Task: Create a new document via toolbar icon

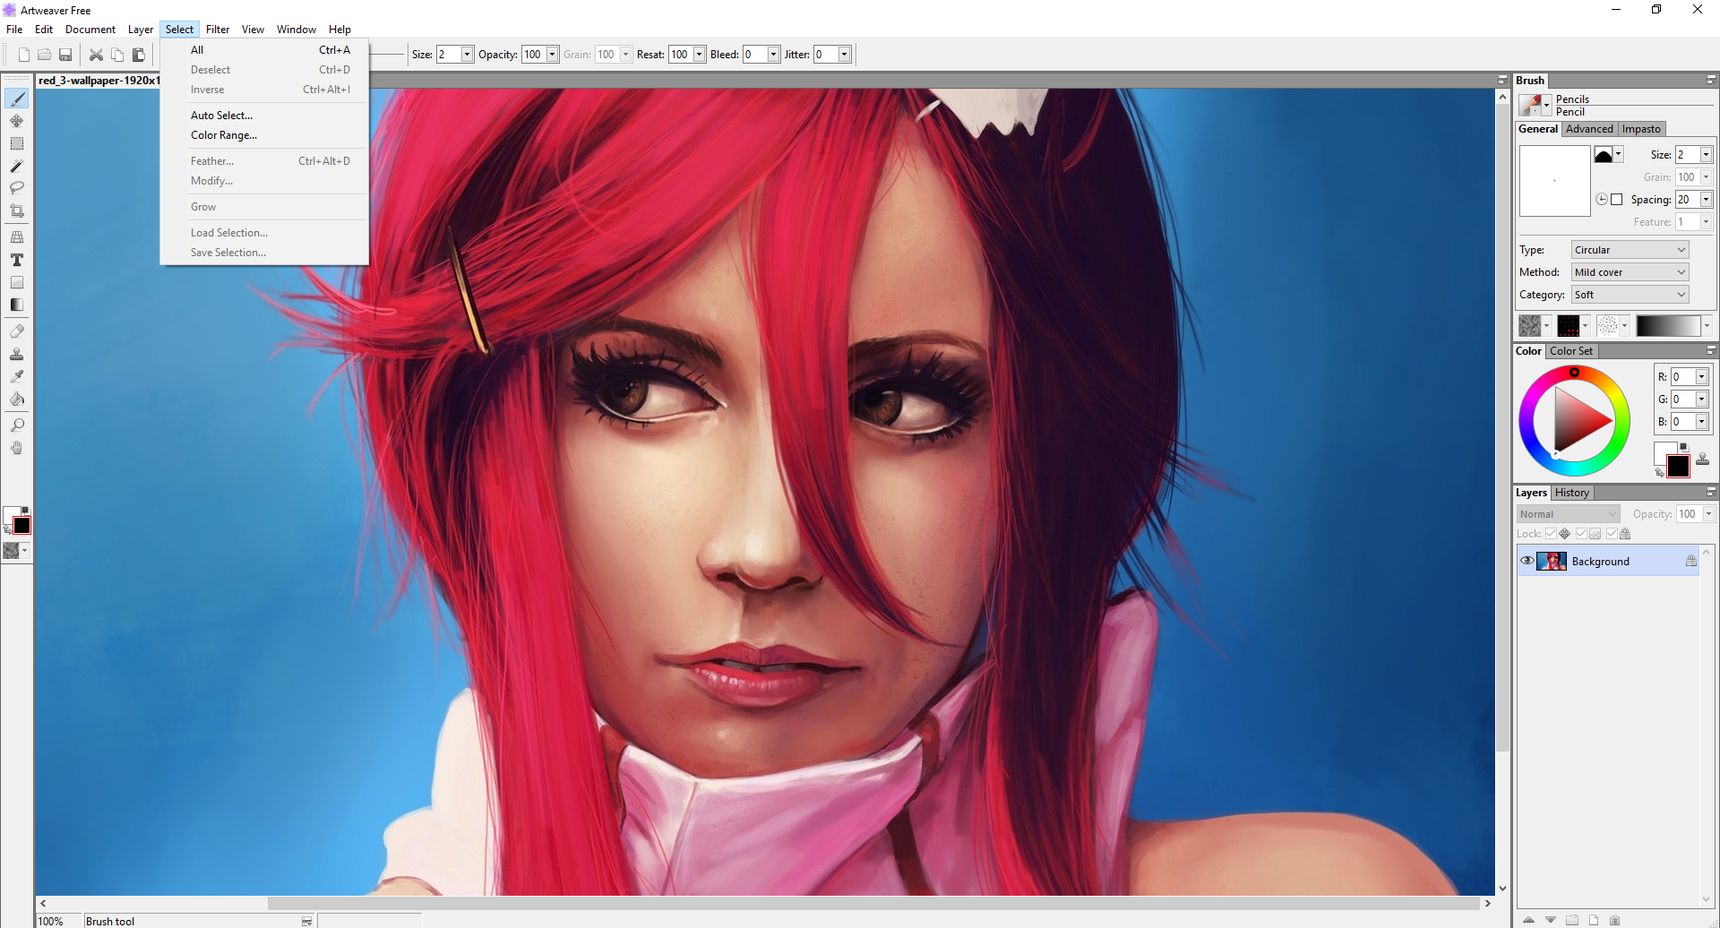Action: (x=24, y=55)
